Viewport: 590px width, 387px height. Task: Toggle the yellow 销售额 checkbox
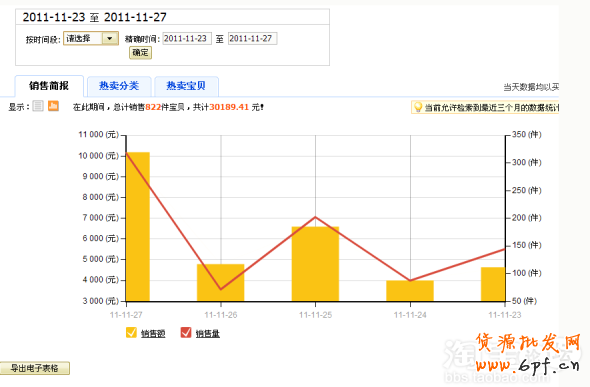click(x=131, y=333)
